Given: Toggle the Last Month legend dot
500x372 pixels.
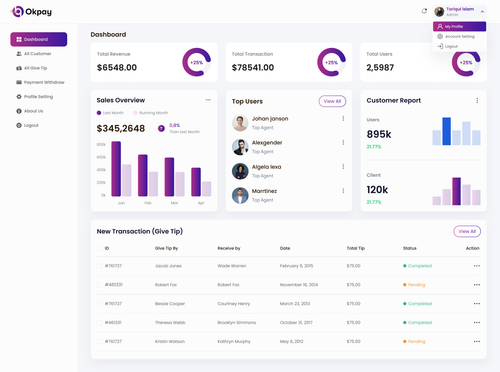Looking at the screenshot, I should click(99, 113).
